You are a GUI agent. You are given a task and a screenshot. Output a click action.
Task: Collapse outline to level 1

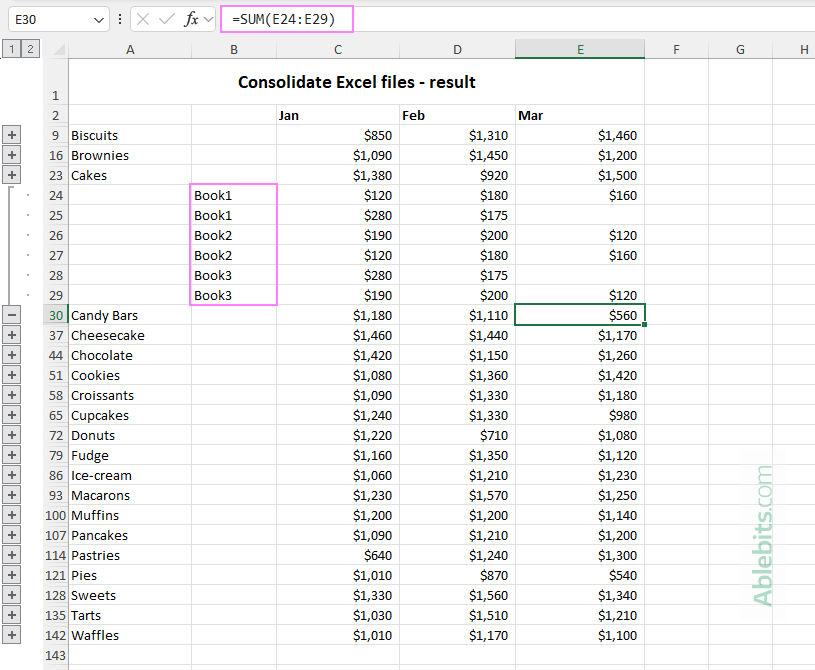(12, 48)
